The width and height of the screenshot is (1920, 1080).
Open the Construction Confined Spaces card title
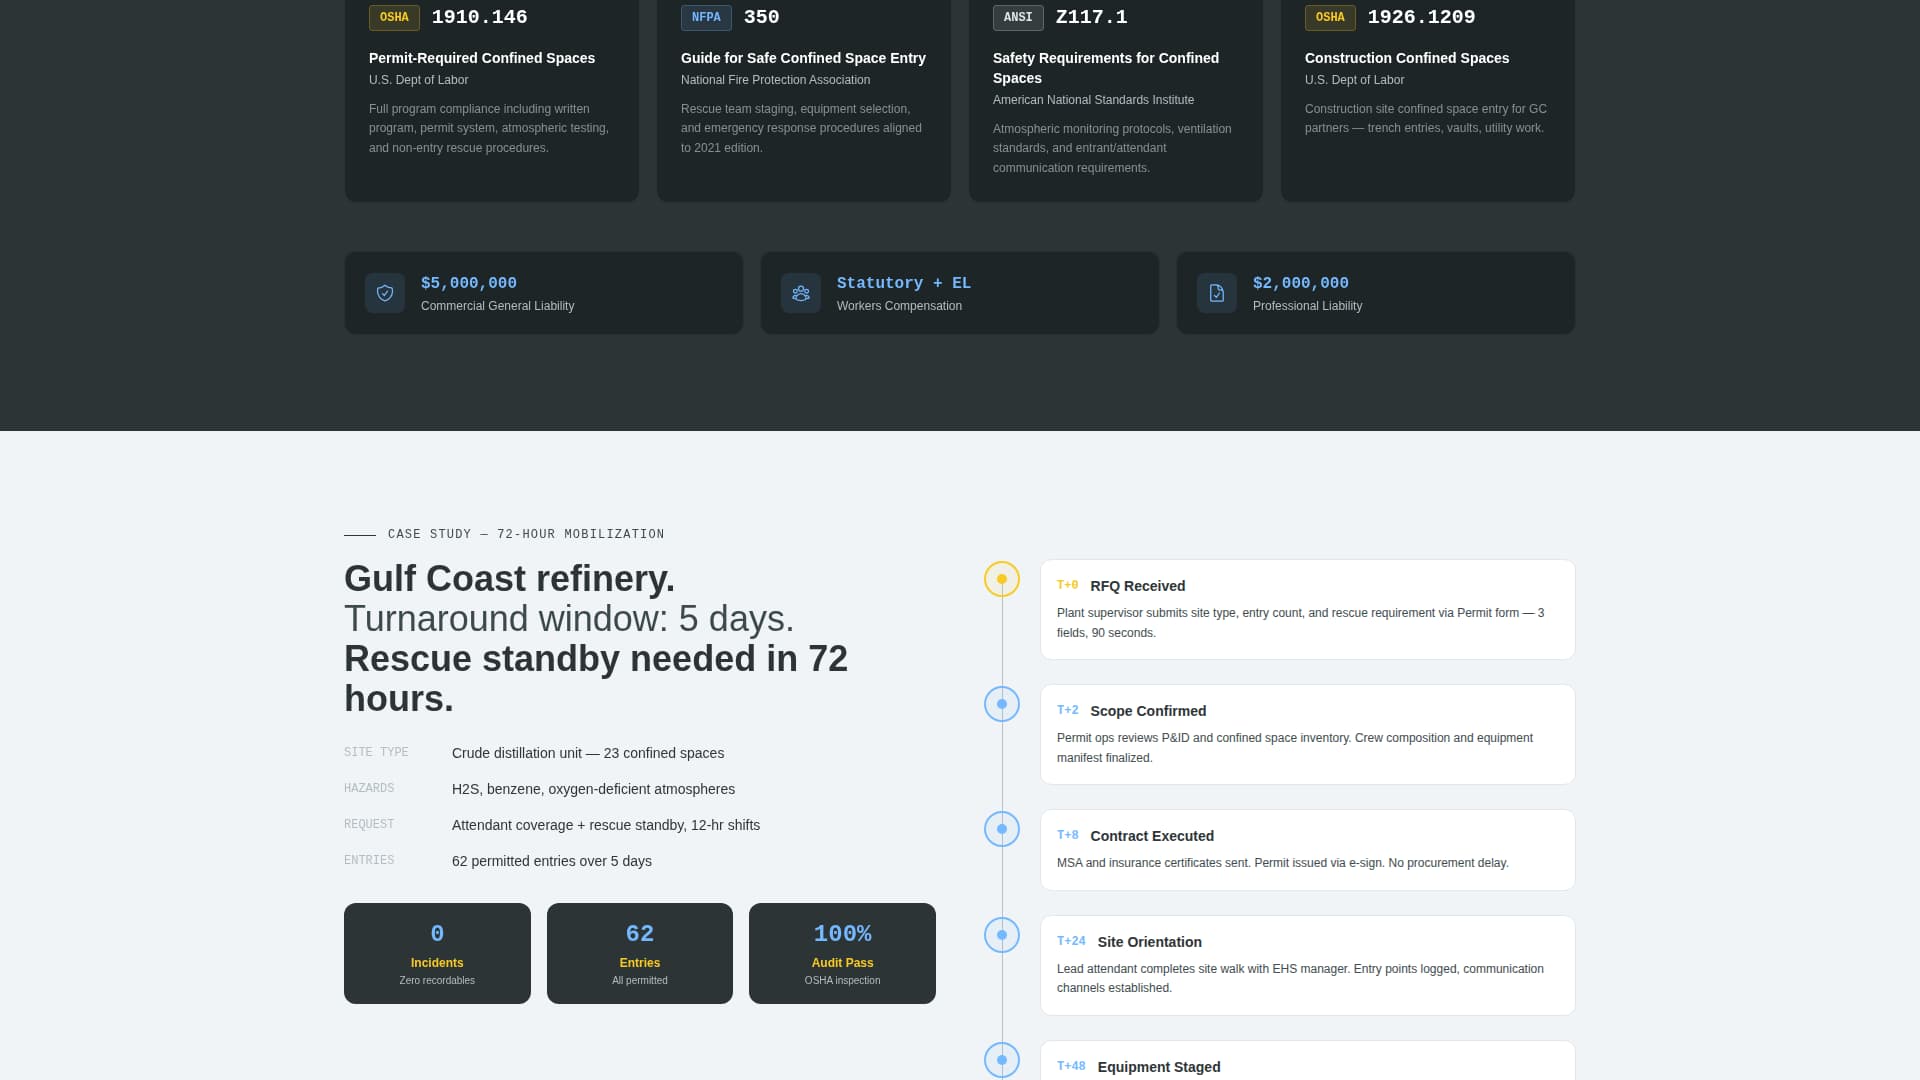(x=1407, y=58)
